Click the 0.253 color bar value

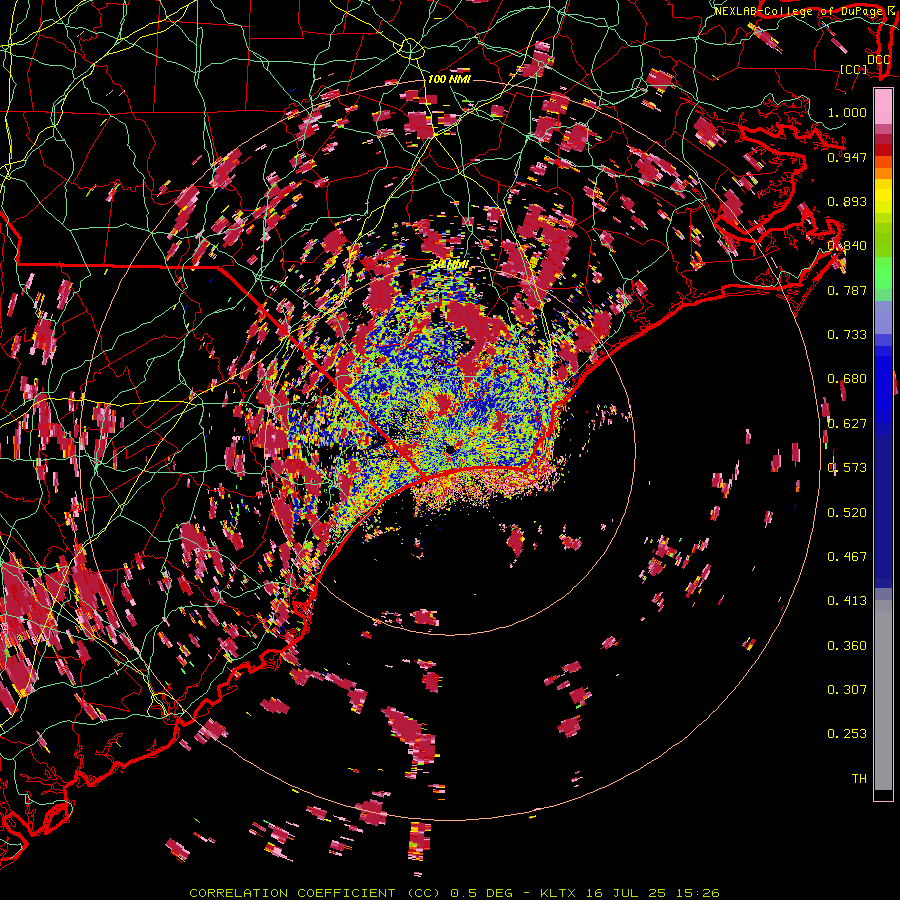pyautogui.click(x=847, y=734)
